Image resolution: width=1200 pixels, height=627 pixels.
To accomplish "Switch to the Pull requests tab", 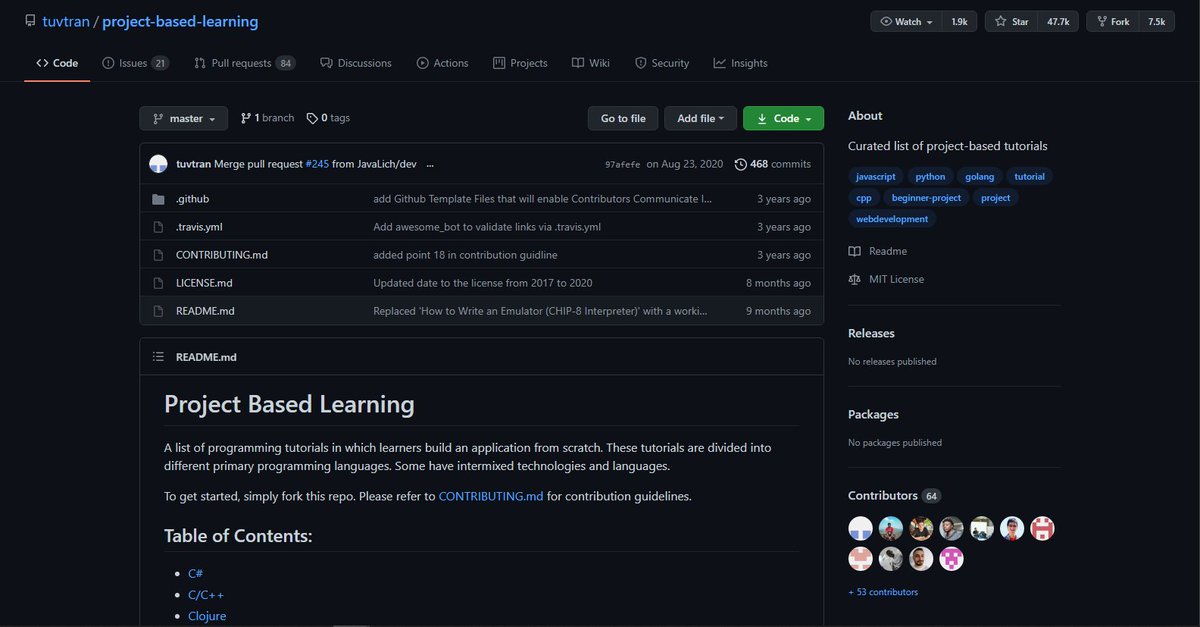I will (x=243, y=63).
